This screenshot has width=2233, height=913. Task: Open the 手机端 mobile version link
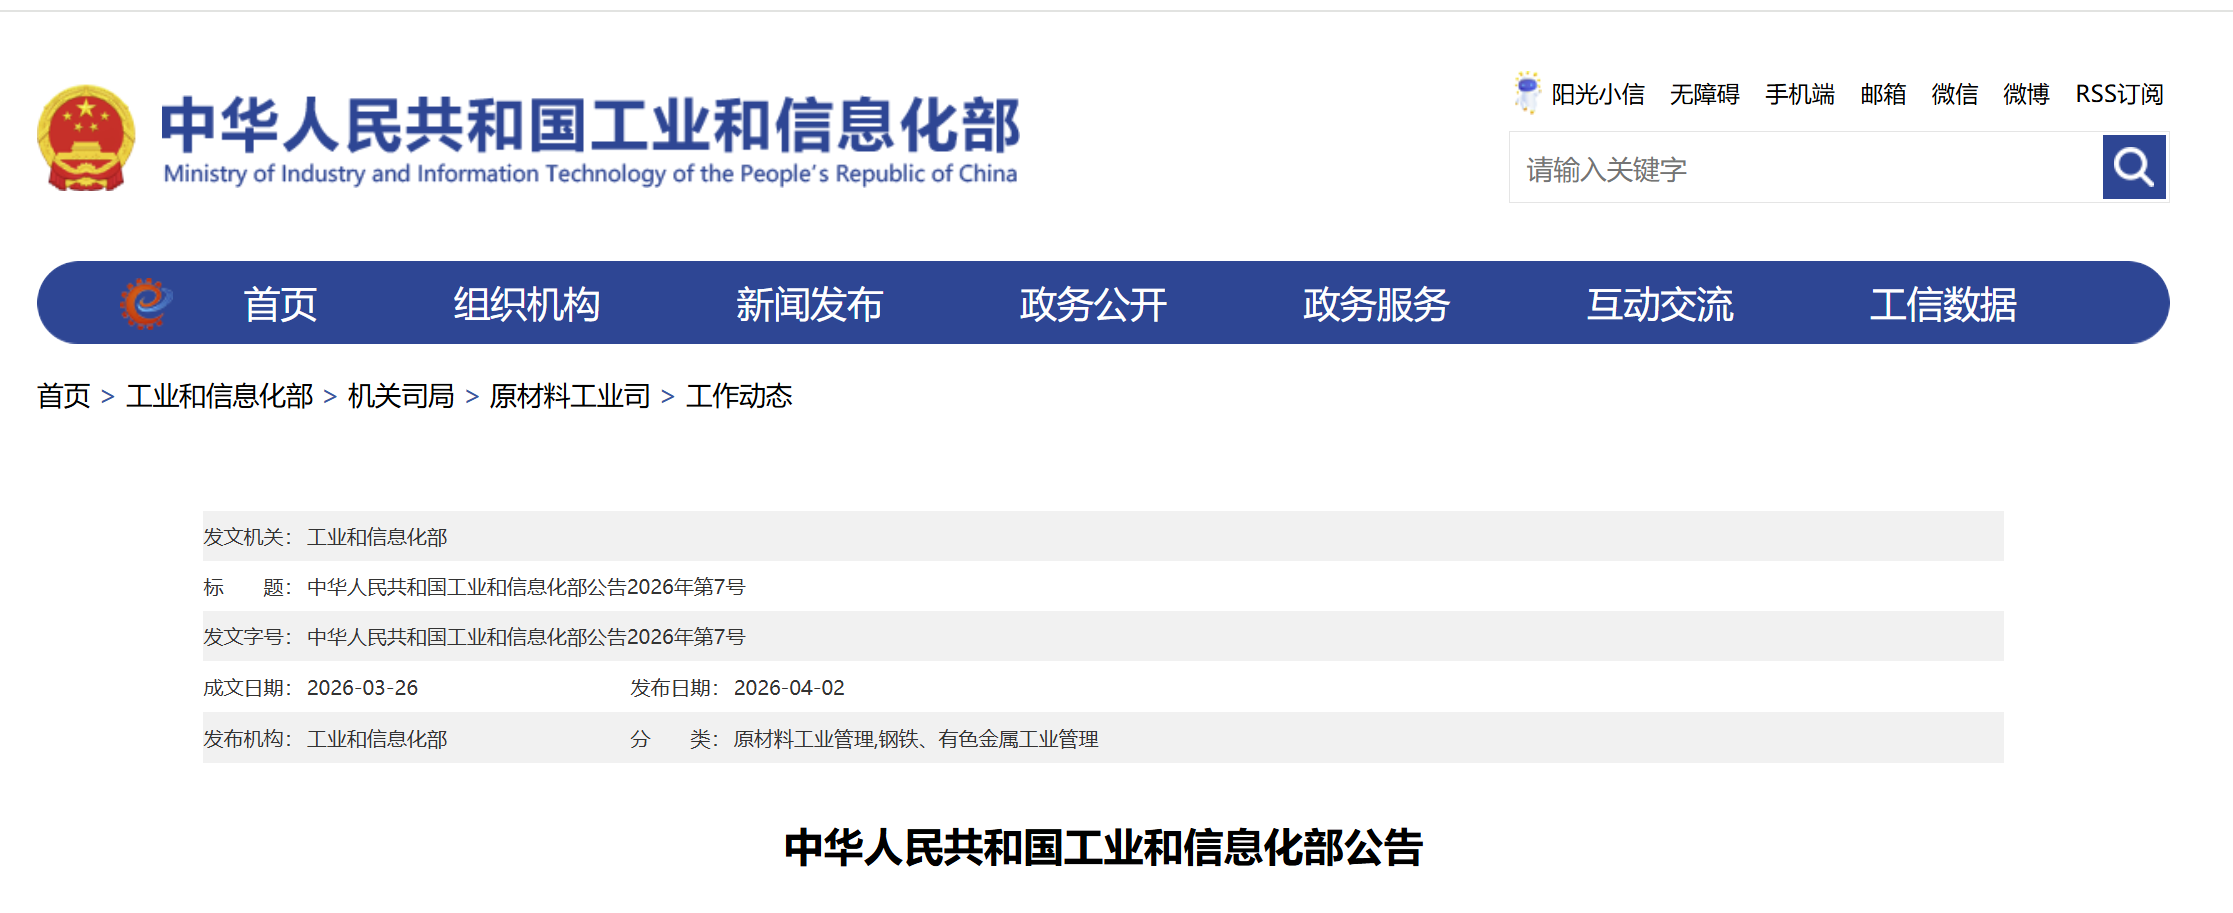point(1799,94)
